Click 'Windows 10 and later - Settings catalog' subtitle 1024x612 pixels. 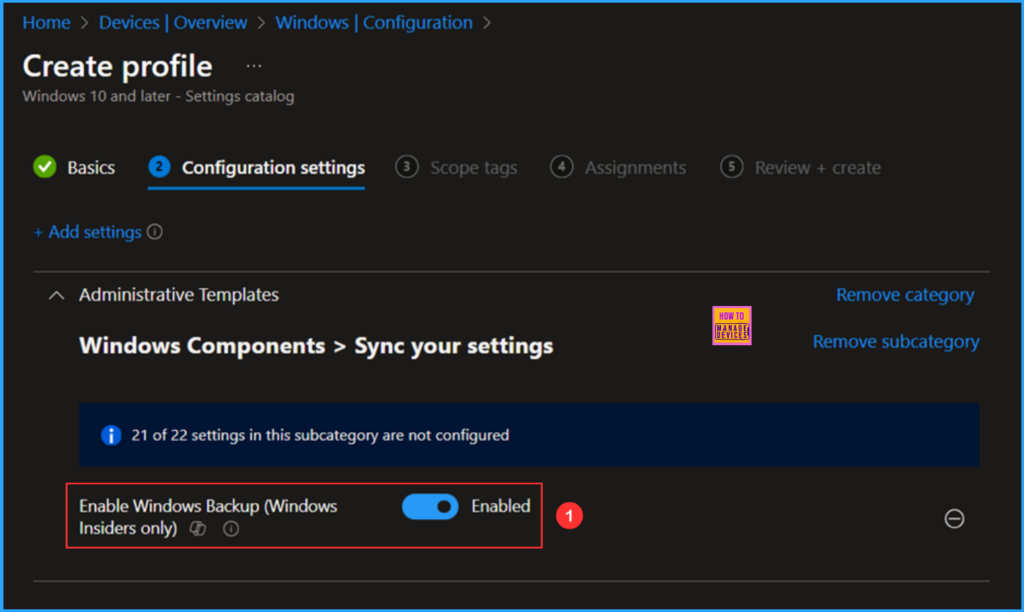click(159, 96)
